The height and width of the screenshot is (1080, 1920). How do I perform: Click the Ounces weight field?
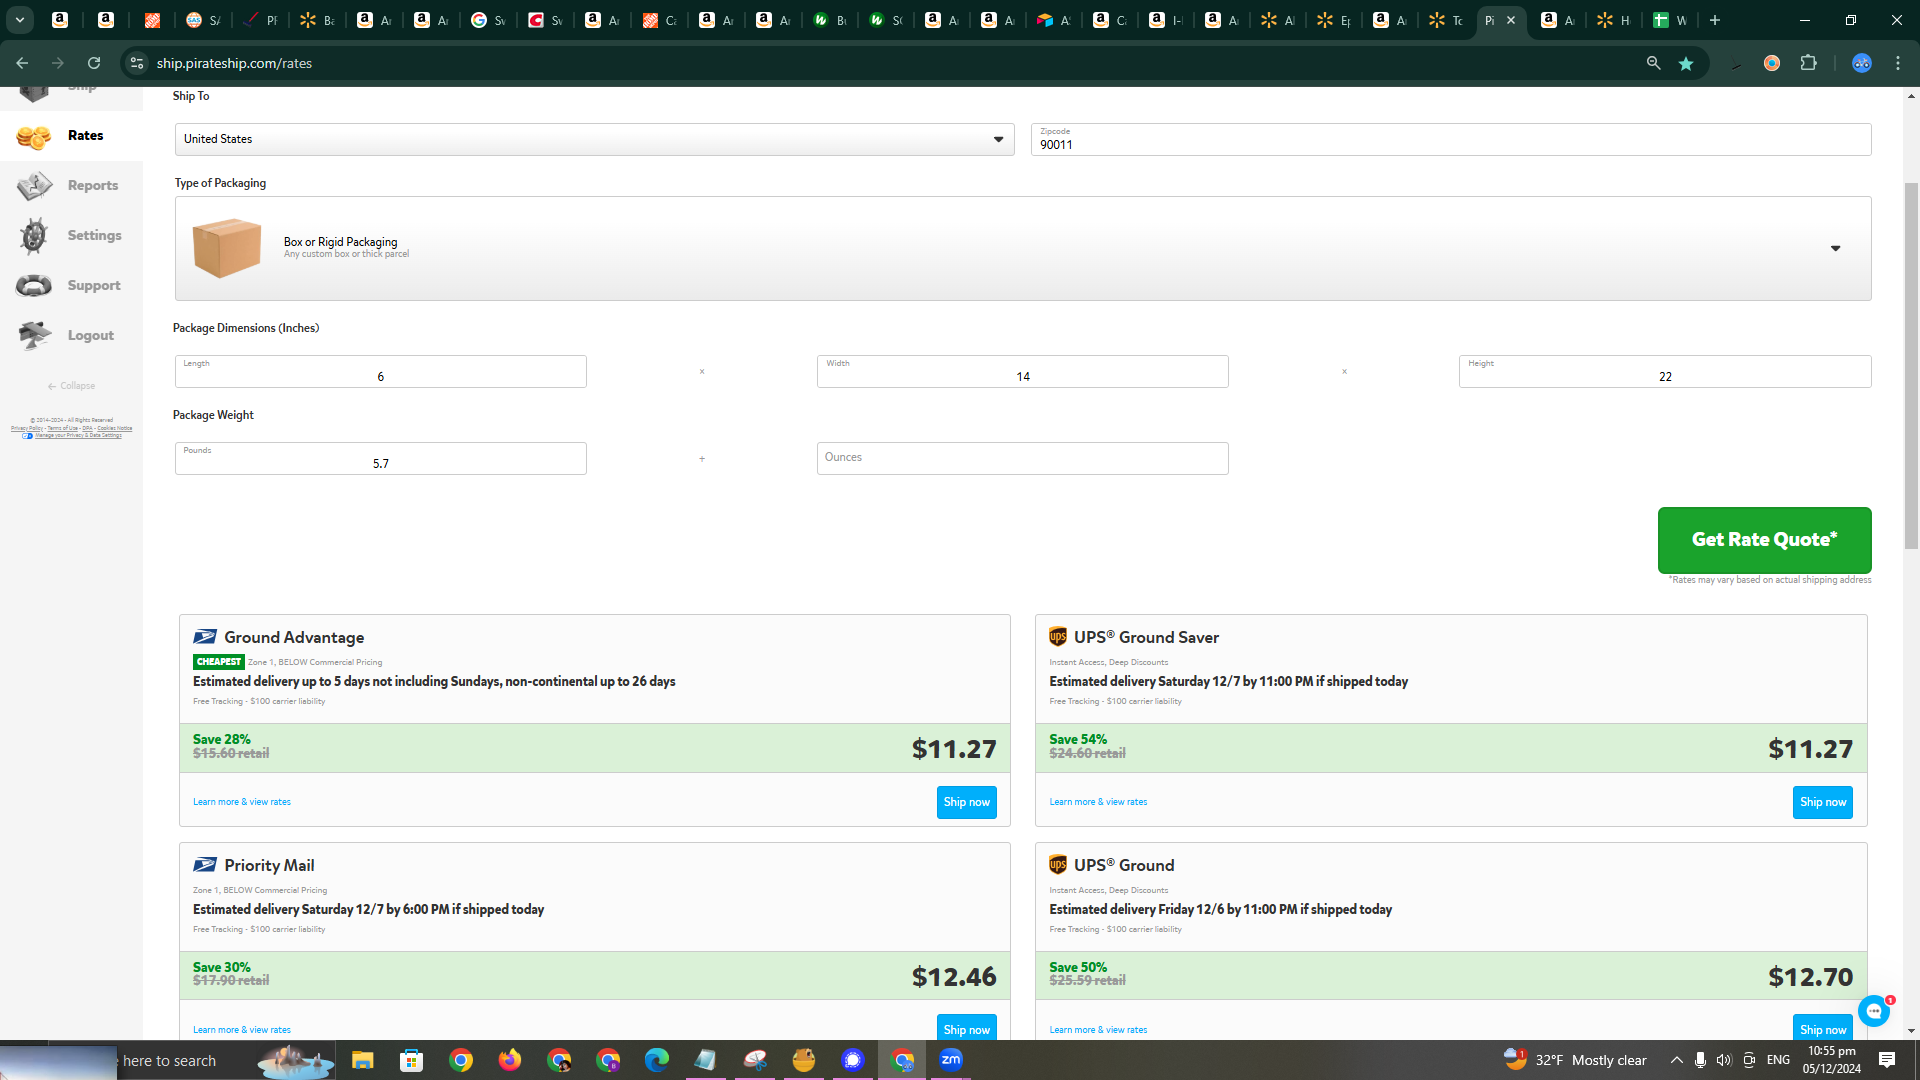click(x=1023, y=458)
